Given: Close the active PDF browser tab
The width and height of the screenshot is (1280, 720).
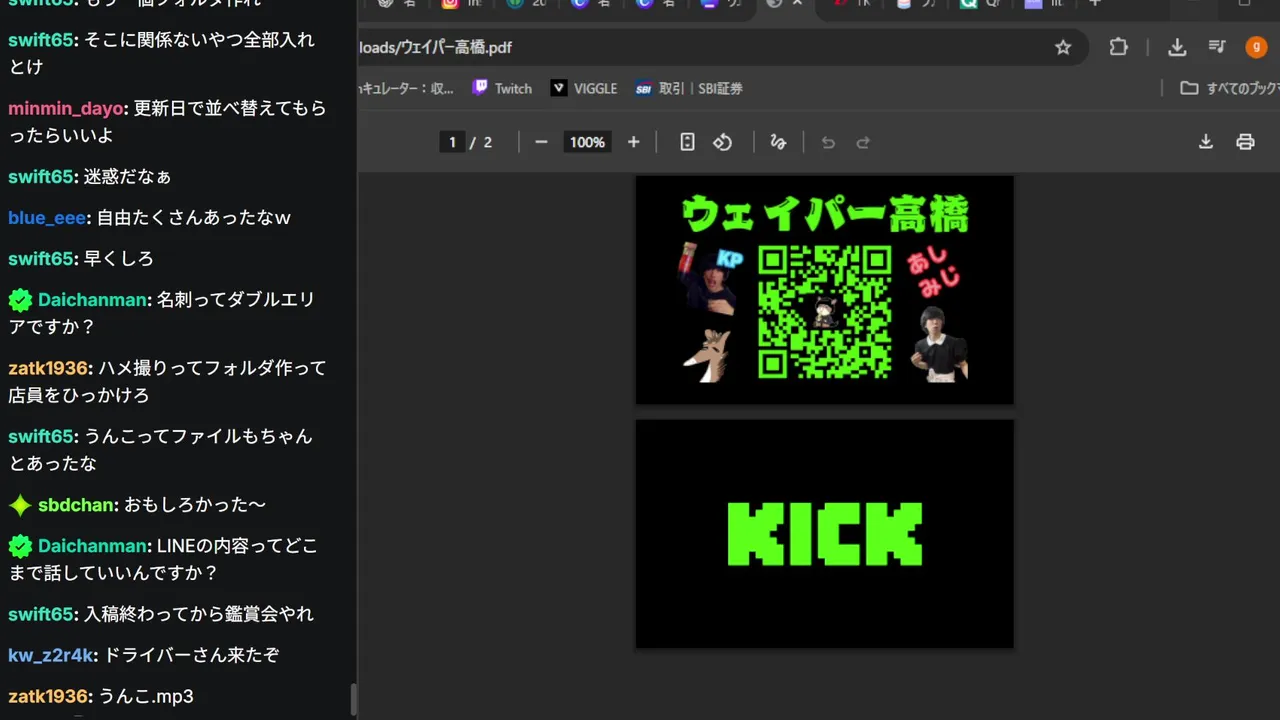Looking at the screenshot, I should click(797, 3).
